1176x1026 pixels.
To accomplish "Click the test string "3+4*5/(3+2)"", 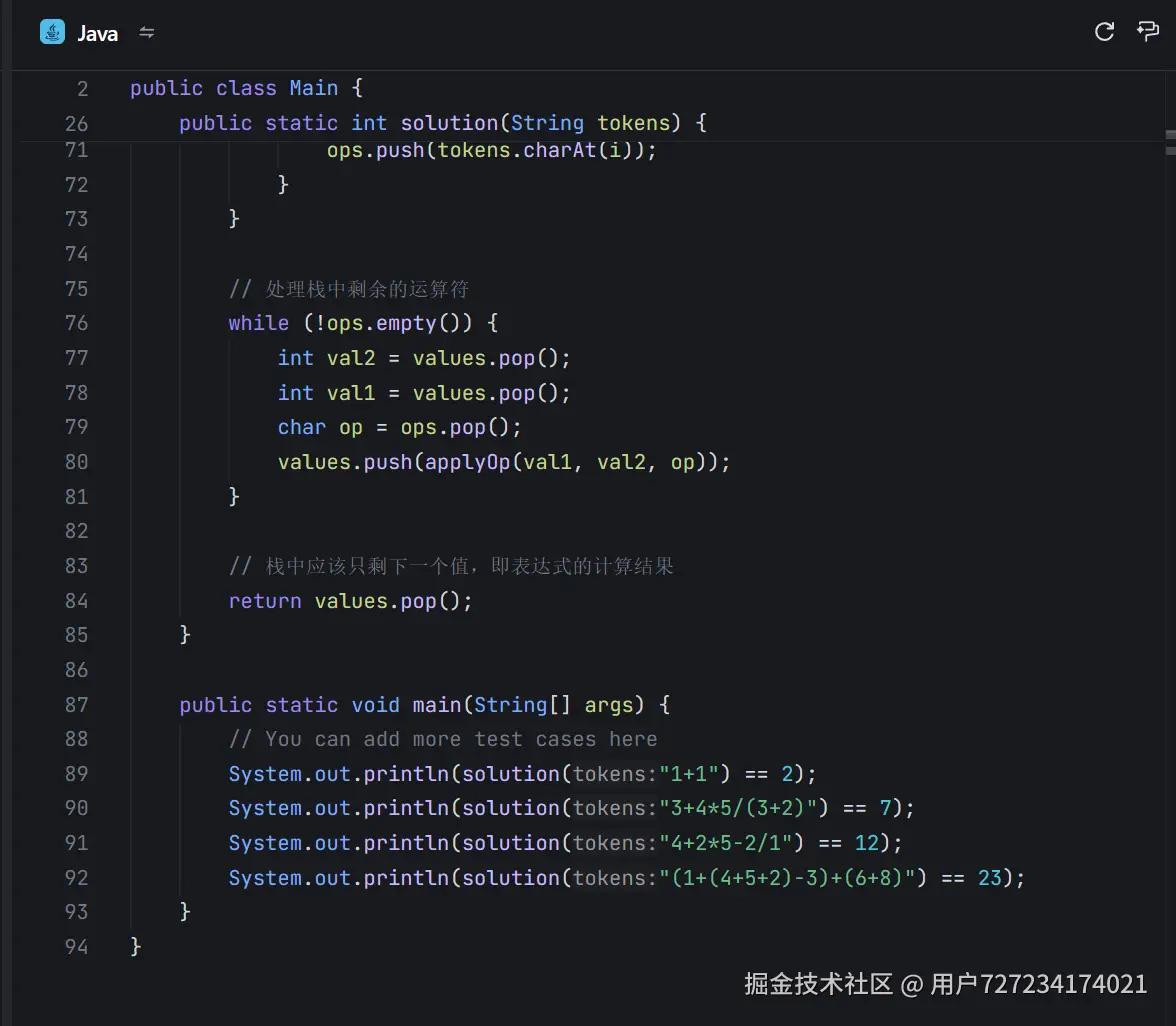I will (x=738, y=808).
